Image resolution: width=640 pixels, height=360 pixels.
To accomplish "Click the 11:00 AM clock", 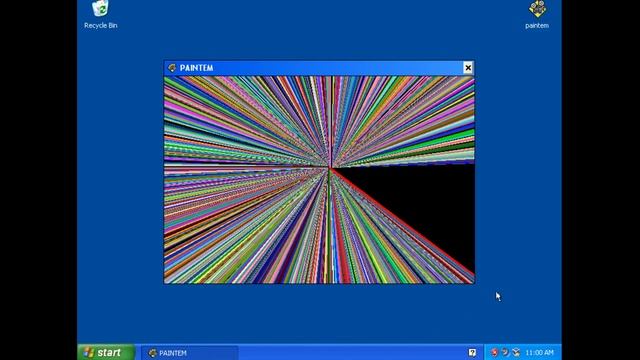I will pos(540,353).
